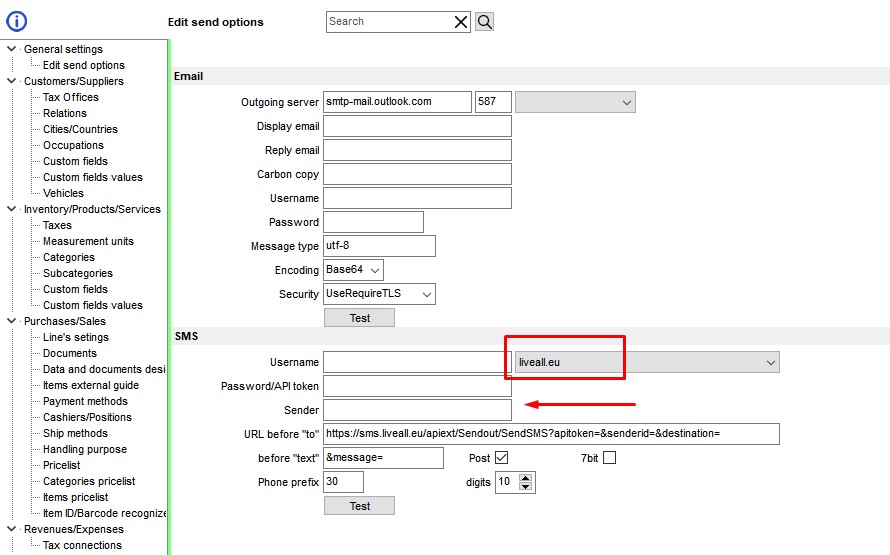Open Occupations in the sidebar
The height and width of the screenshot is (555, 890).
tap(73, 145)
